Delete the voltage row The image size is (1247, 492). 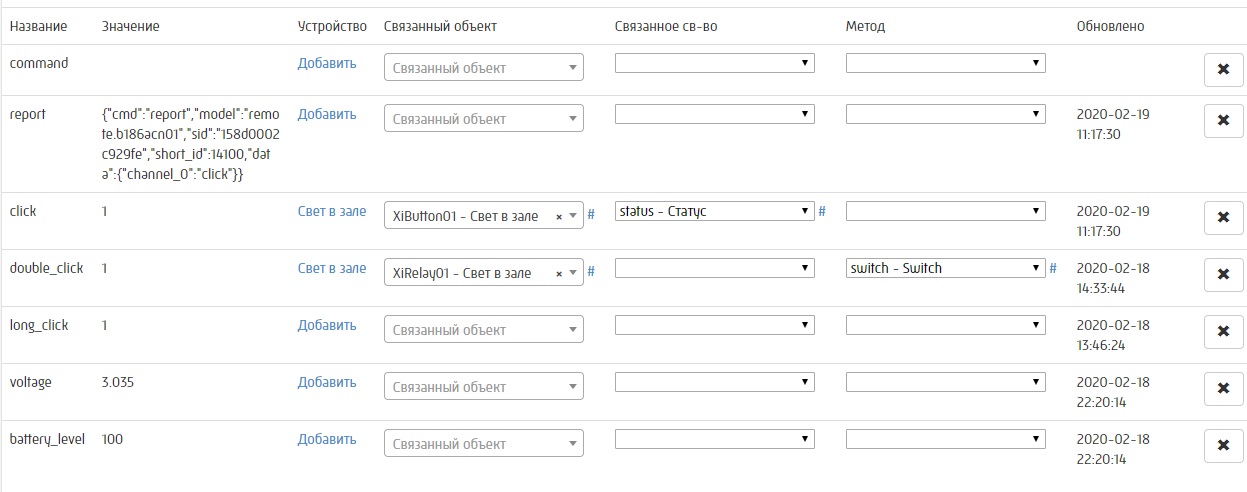[1223, 389]
